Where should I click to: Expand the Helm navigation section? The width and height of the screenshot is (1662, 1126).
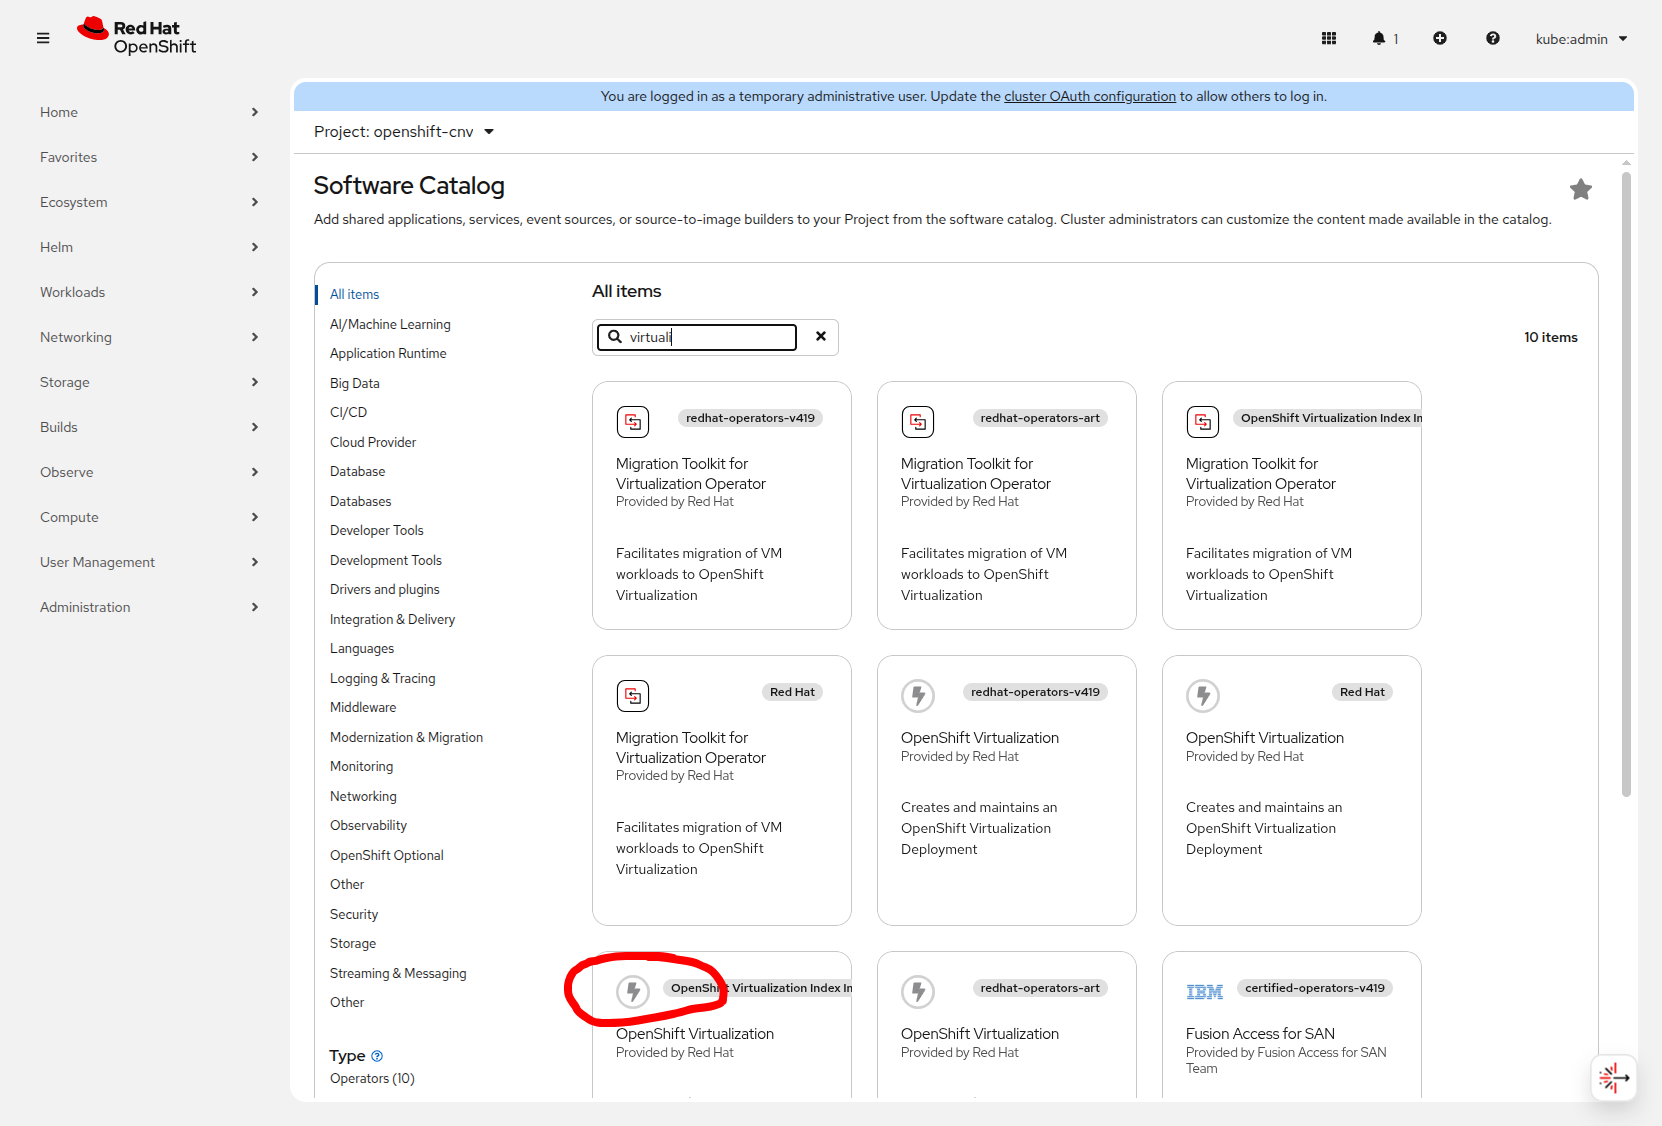[149, 247]
